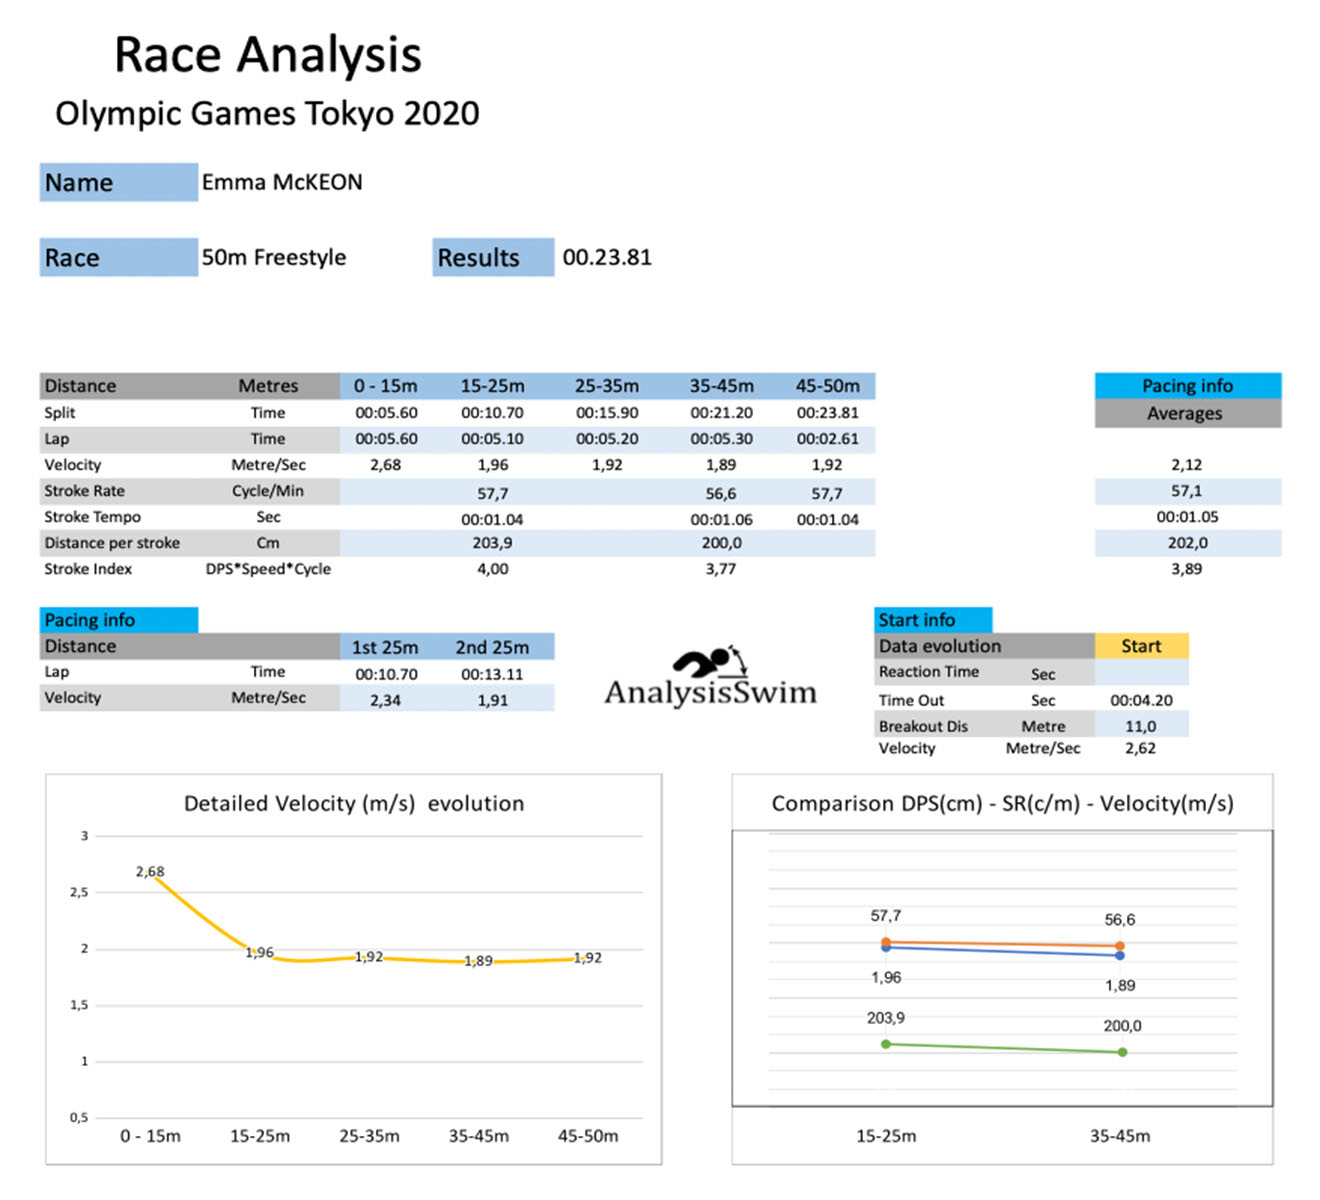Select the Stroke Index average value 3,89
1320x1200 pixels.
pyautogui.click(x=1186, y=569)
